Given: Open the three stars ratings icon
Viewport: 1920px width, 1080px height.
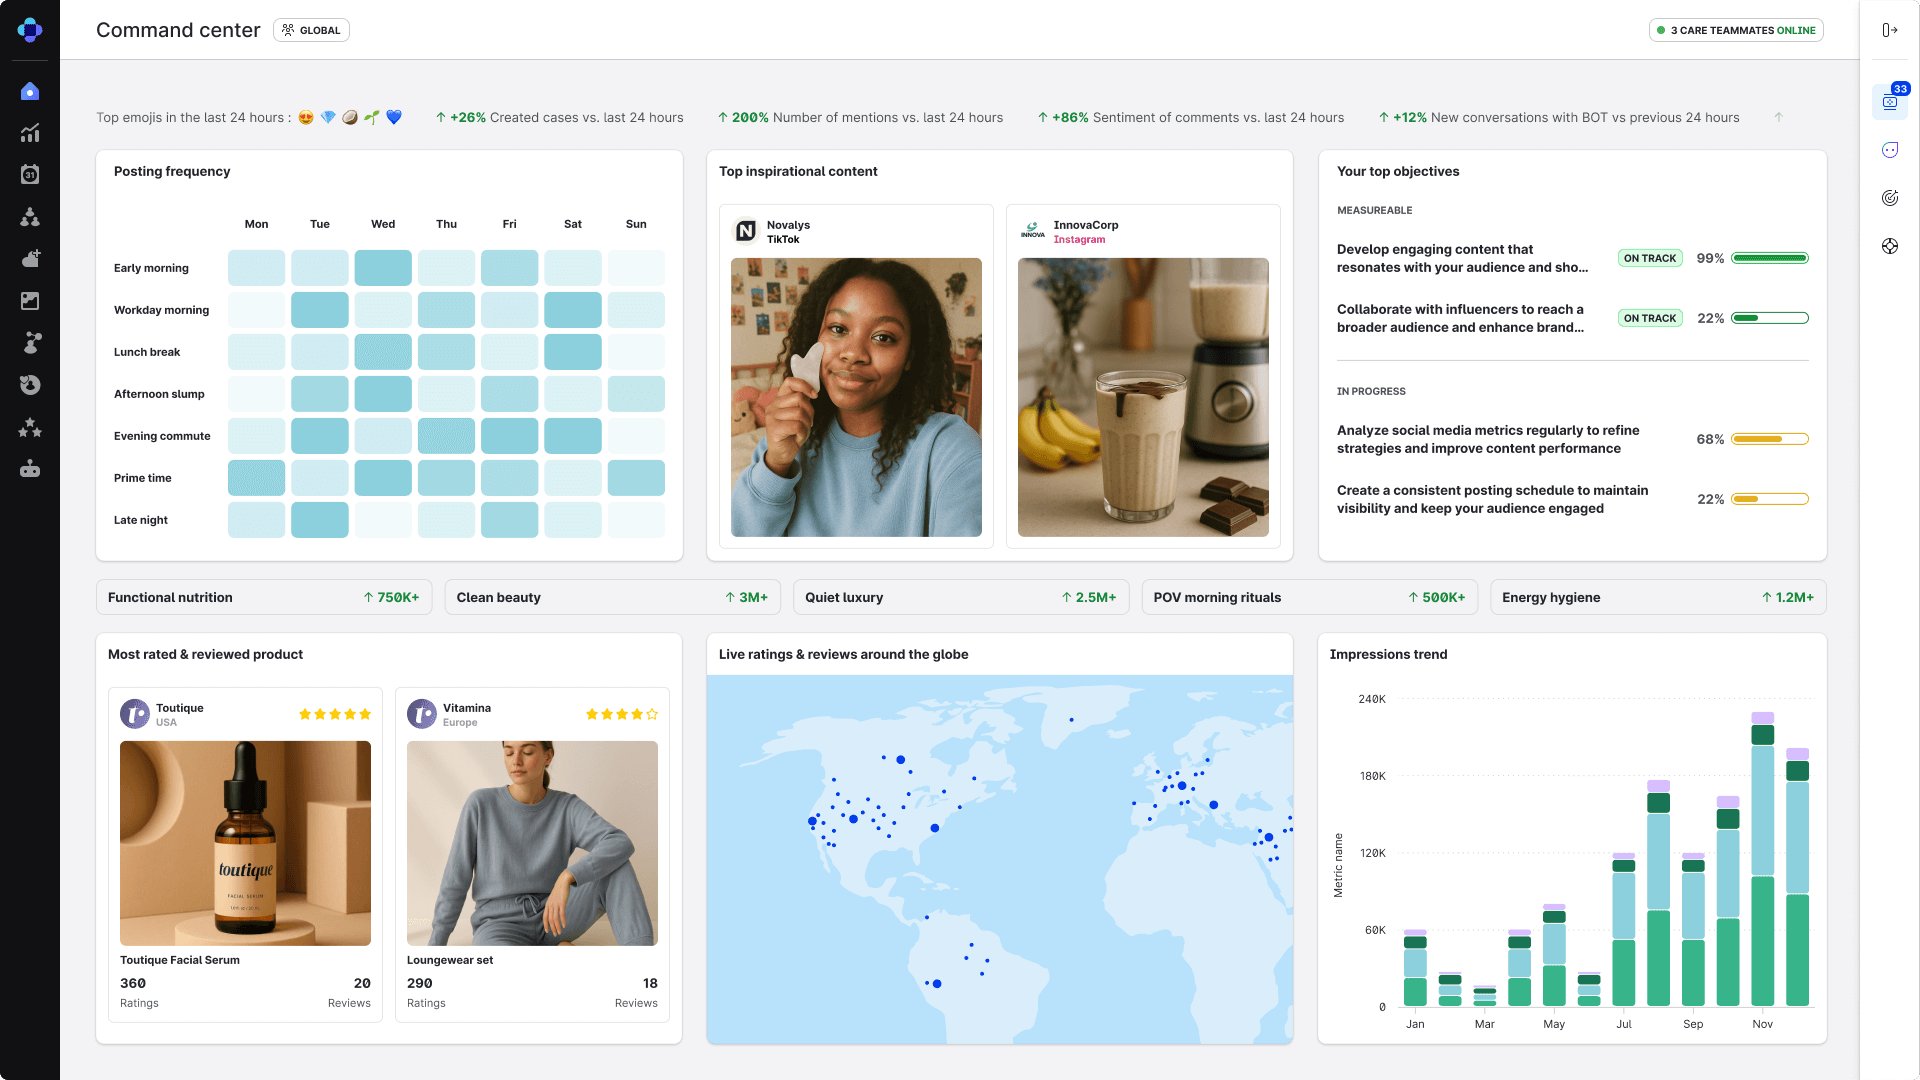Looking at the screenshot, I should pyautogui.click(x=30, y=428).
